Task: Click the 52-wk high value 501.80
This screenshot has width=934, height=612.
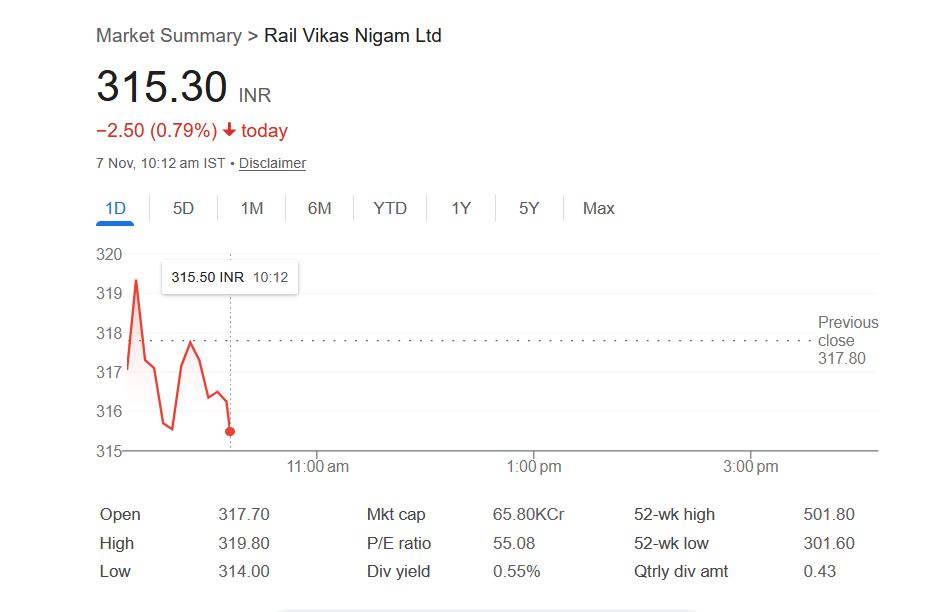Action: (829, 514)
